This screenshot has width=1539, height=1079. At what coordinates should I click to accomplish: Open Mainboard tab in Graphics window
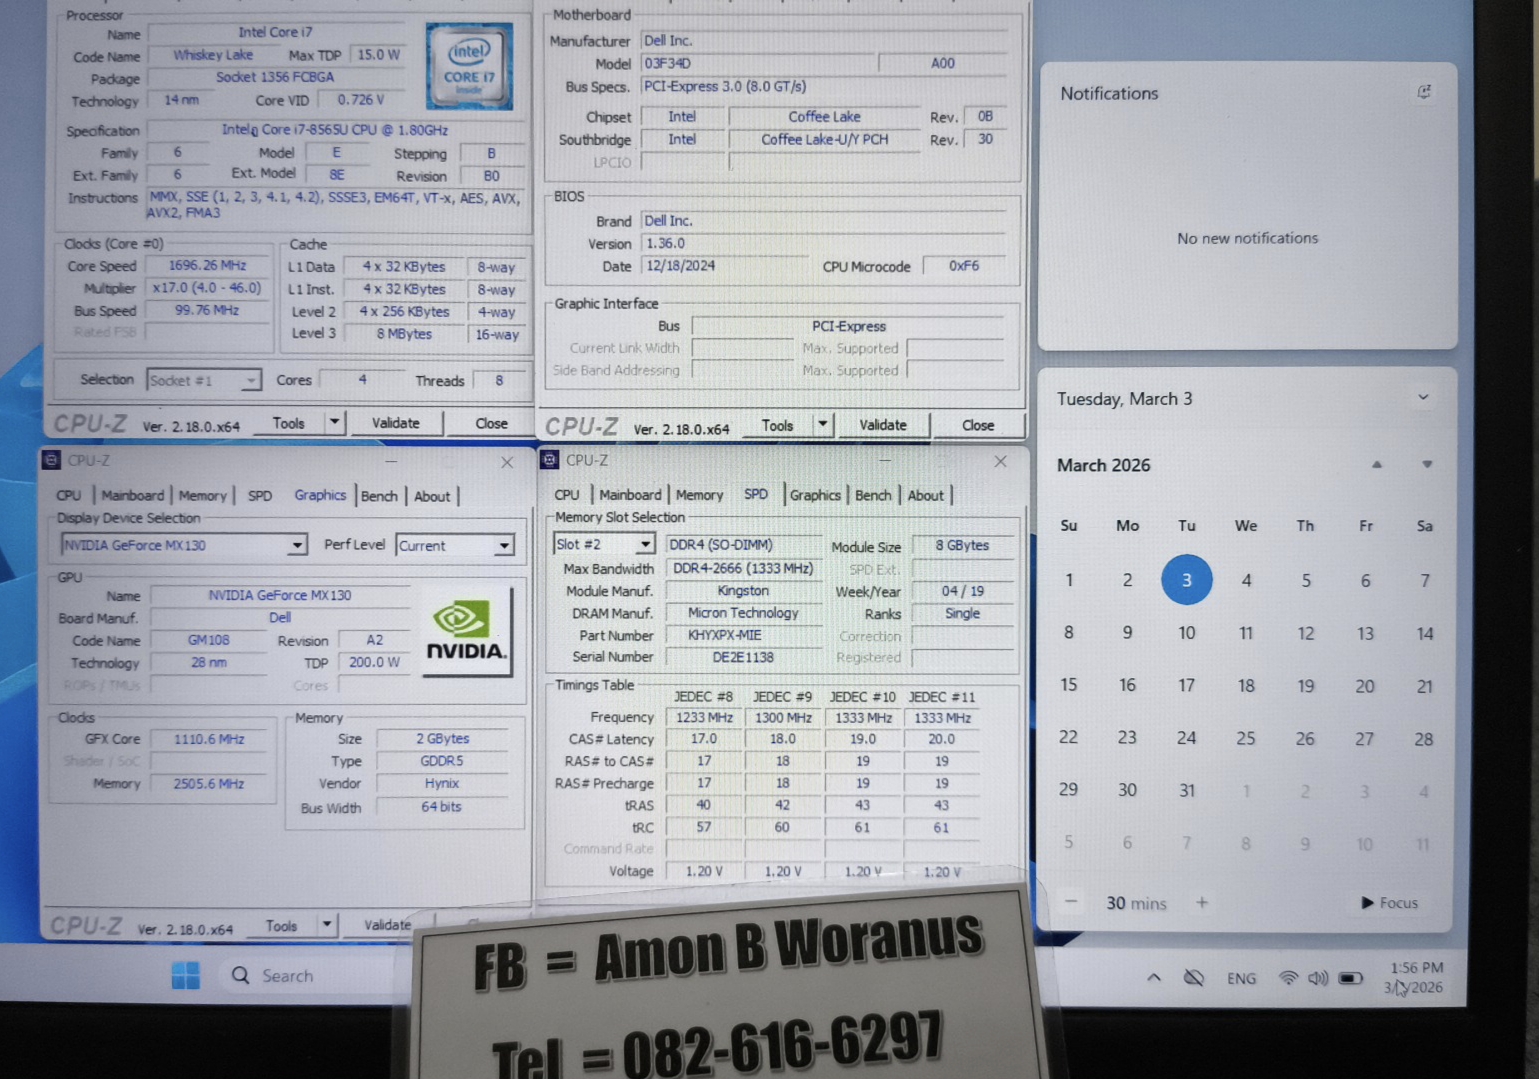click(132, 495)
